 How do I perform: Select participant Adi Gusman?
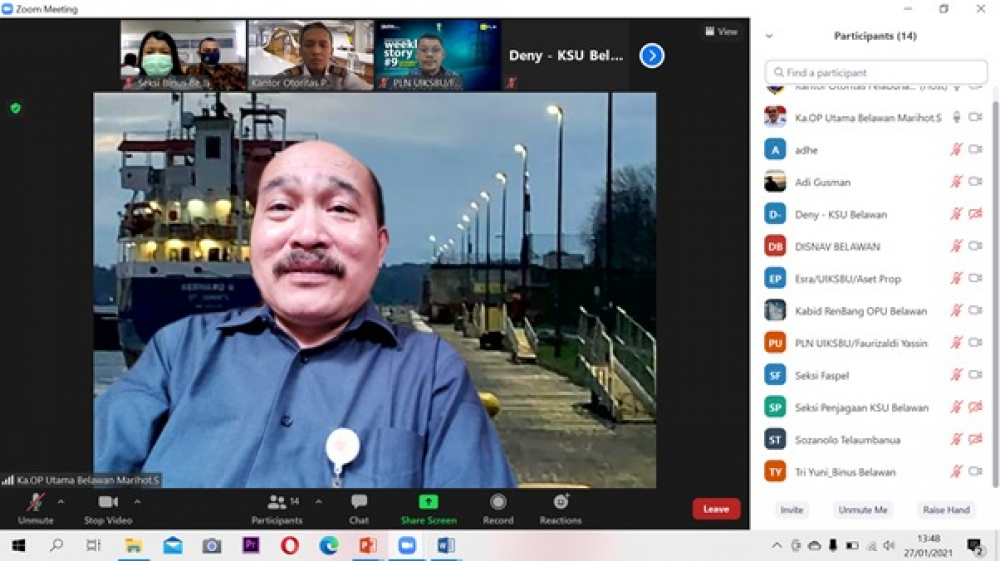(876, 182)
